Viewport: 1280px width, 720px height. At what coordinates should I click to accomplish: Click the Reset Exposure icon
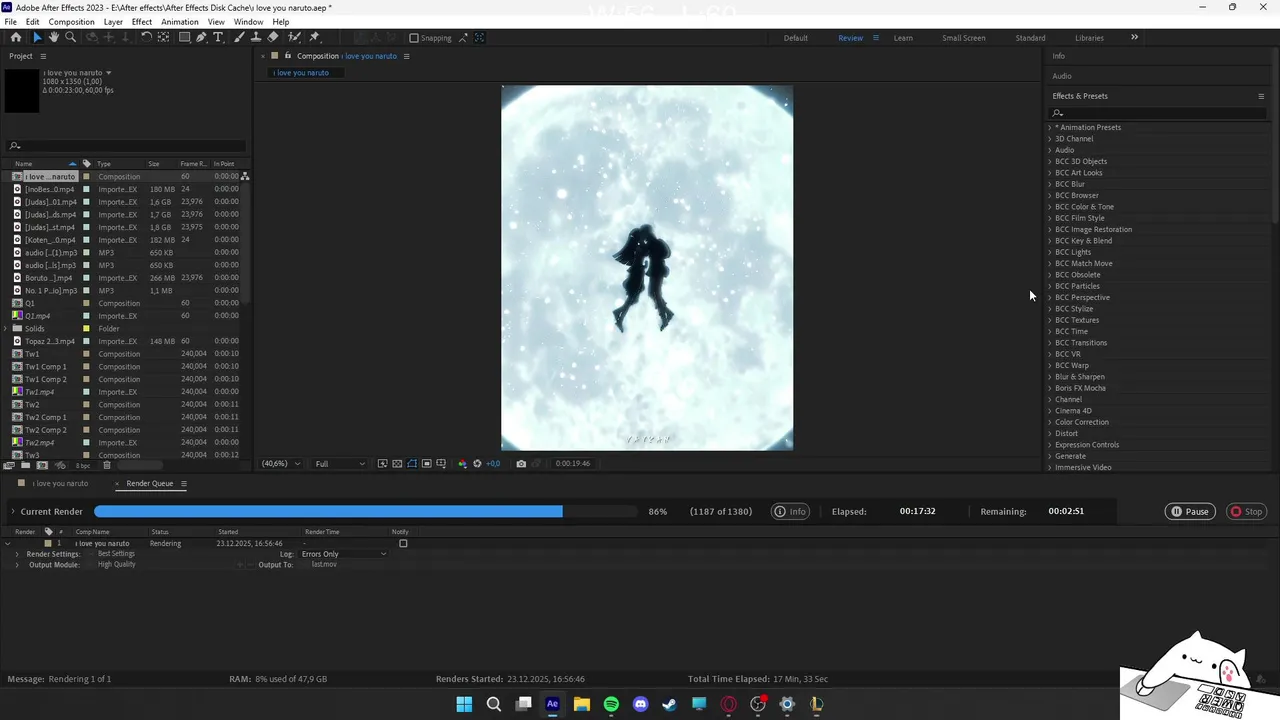[x=477, y=463]
